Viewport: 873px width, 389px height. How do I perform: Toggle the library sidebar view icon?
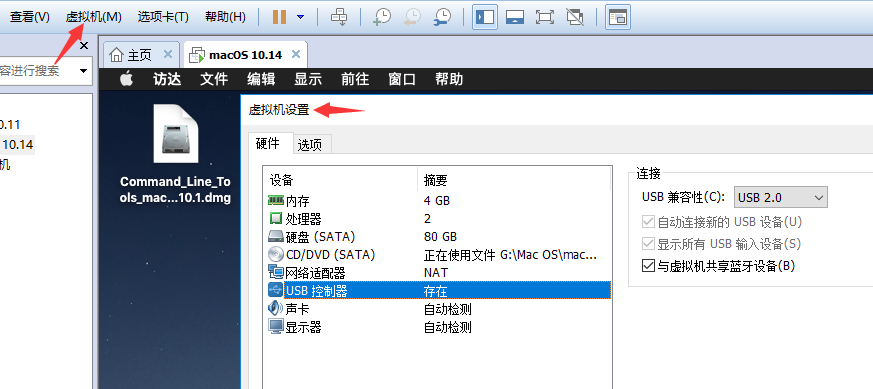point(485,17)
